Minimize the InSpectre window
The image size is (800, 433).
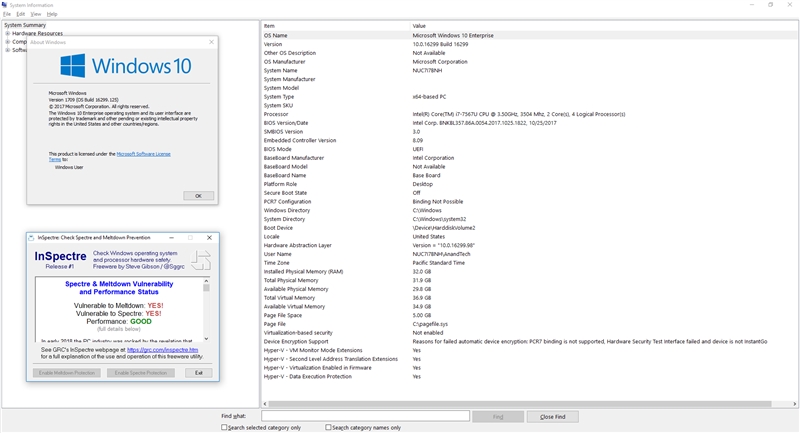171,238
